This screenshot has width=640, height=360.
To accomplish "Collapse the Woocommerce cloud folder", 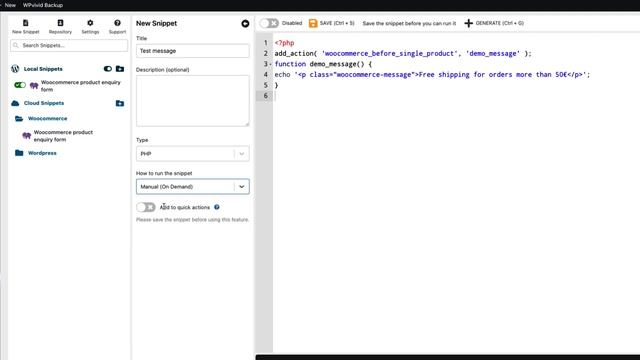I will pos(47,118).
